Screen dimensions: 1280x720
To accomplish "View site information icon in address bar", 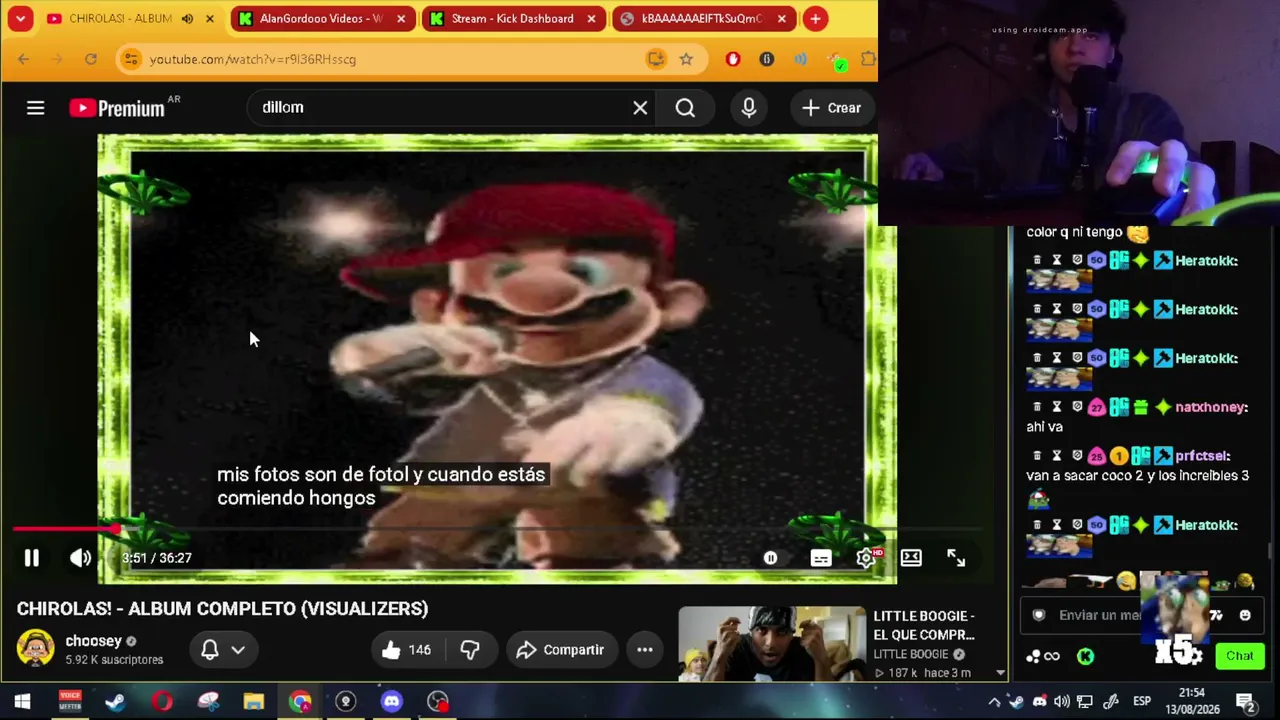I will pos(131,60).
